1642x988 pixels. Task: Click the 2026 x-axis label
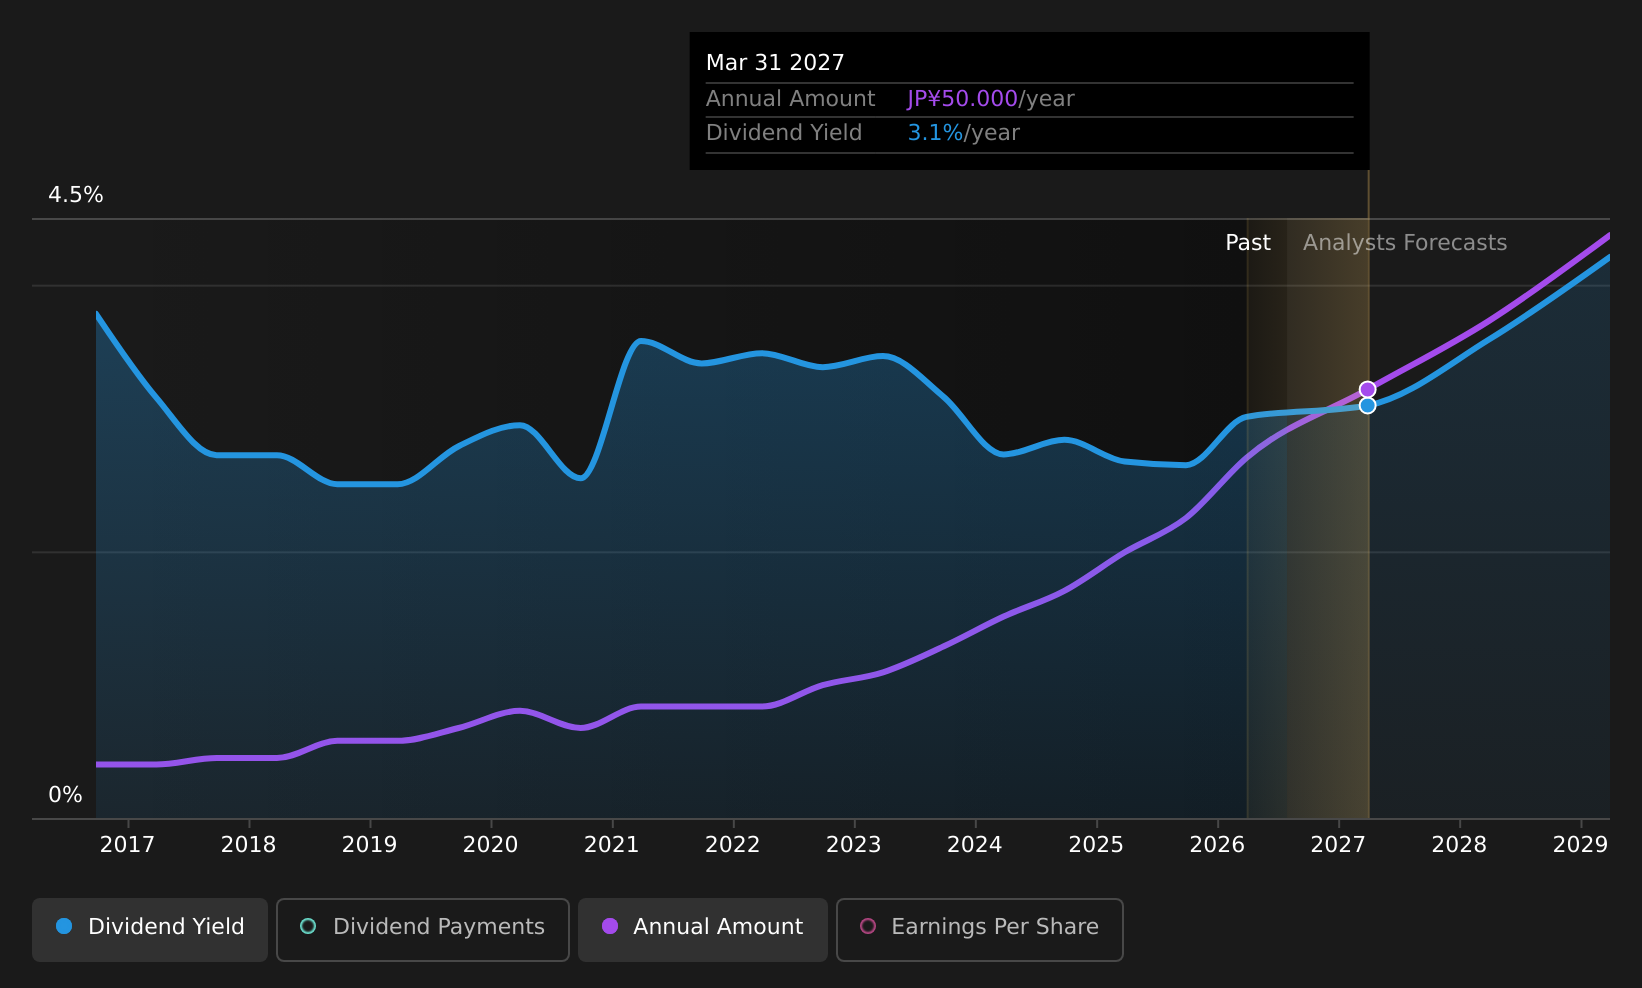click(x=1217, y=845)
